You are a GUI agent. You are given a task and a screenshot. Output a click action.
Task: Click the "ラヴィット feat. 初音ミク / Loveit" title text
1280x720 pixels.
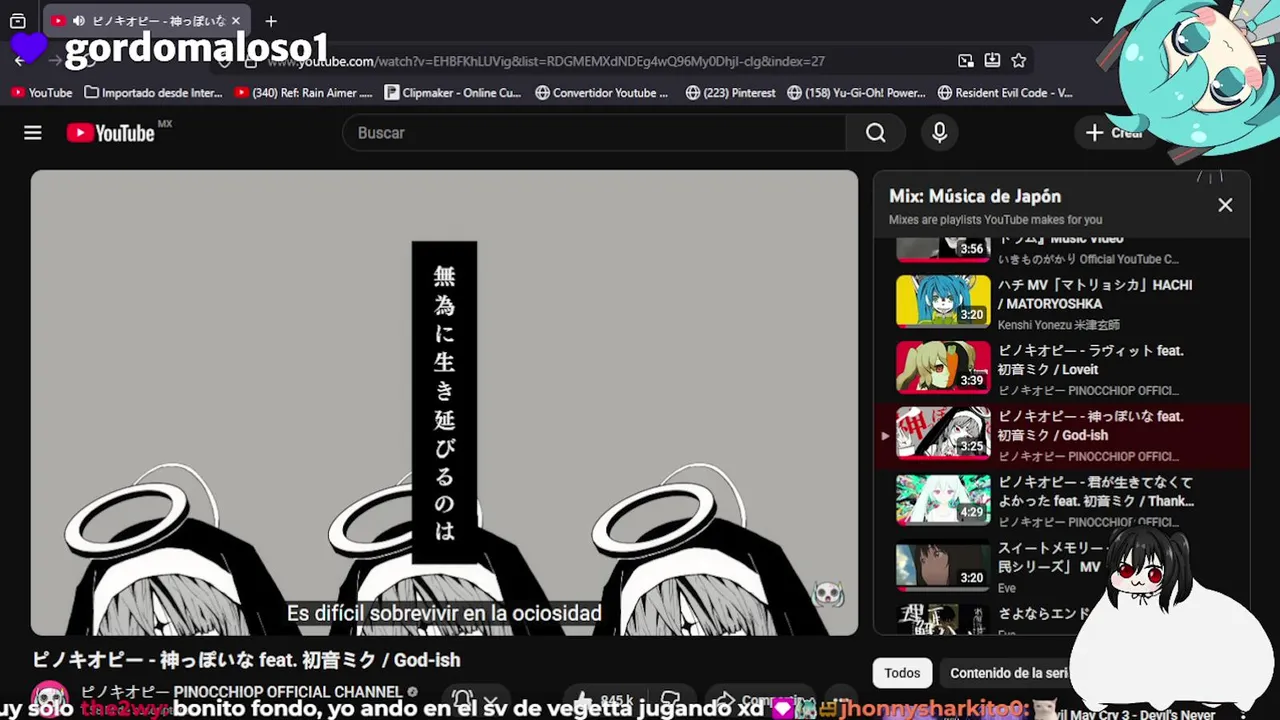pos(1091,360)
